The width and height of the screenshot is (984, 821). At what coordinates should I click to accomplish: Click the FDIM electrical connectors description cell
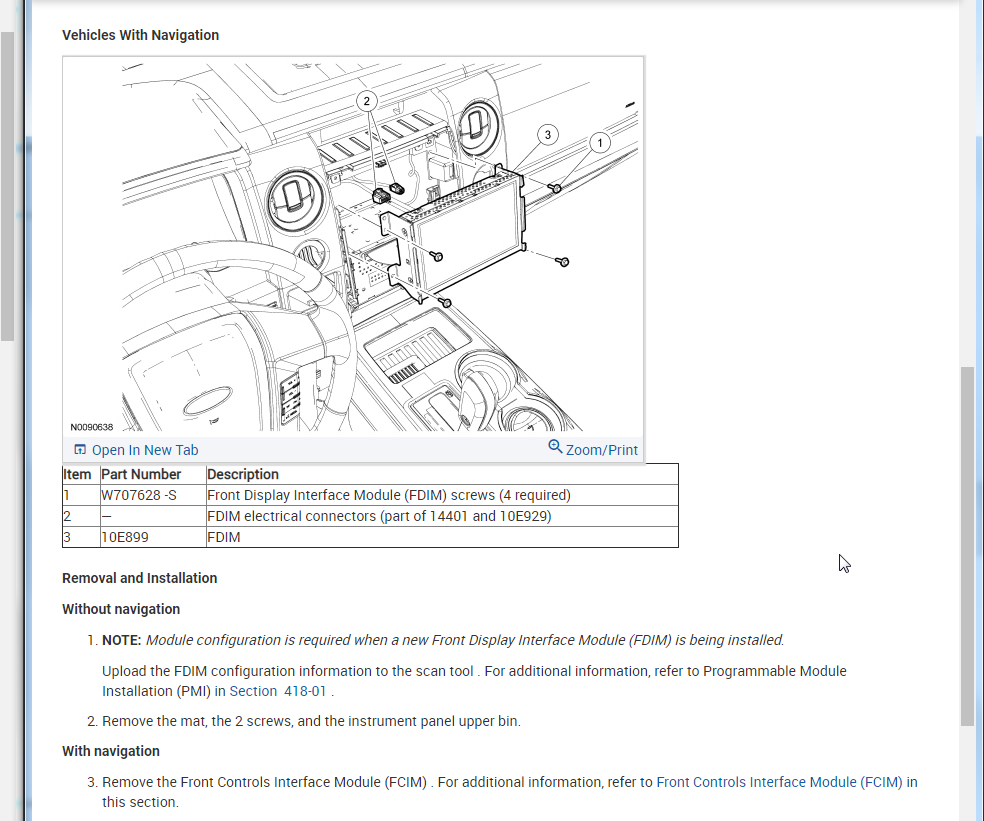[379, 516]
